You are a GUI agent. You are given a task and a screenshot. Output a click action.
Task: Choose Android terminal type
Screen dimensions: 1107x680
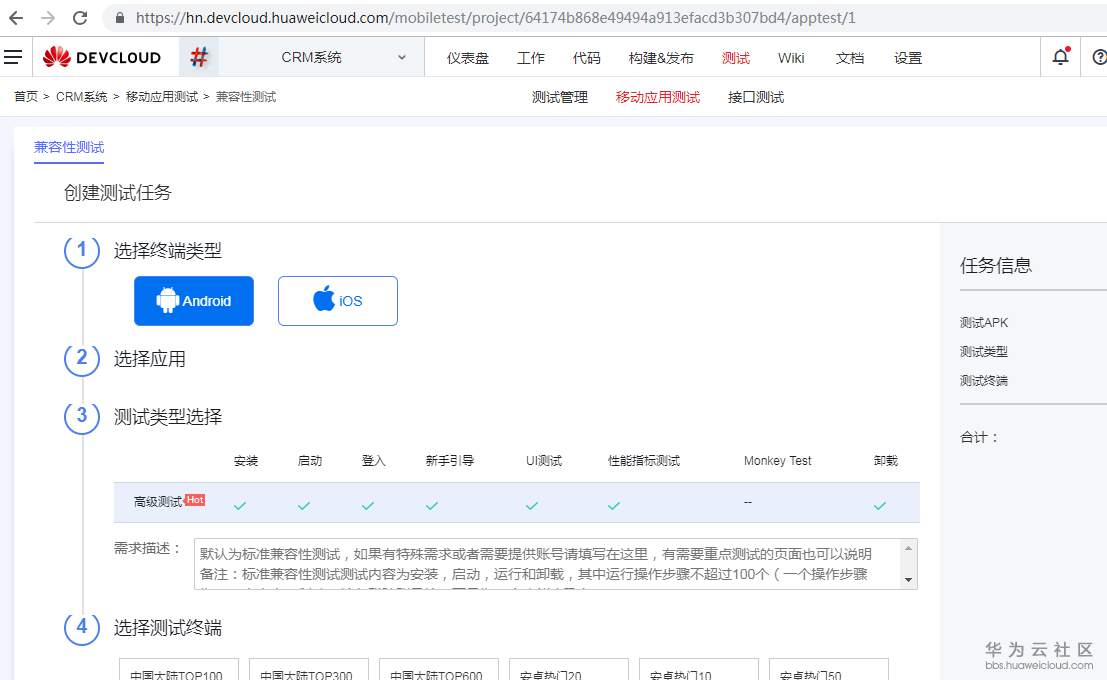[194, 301]
